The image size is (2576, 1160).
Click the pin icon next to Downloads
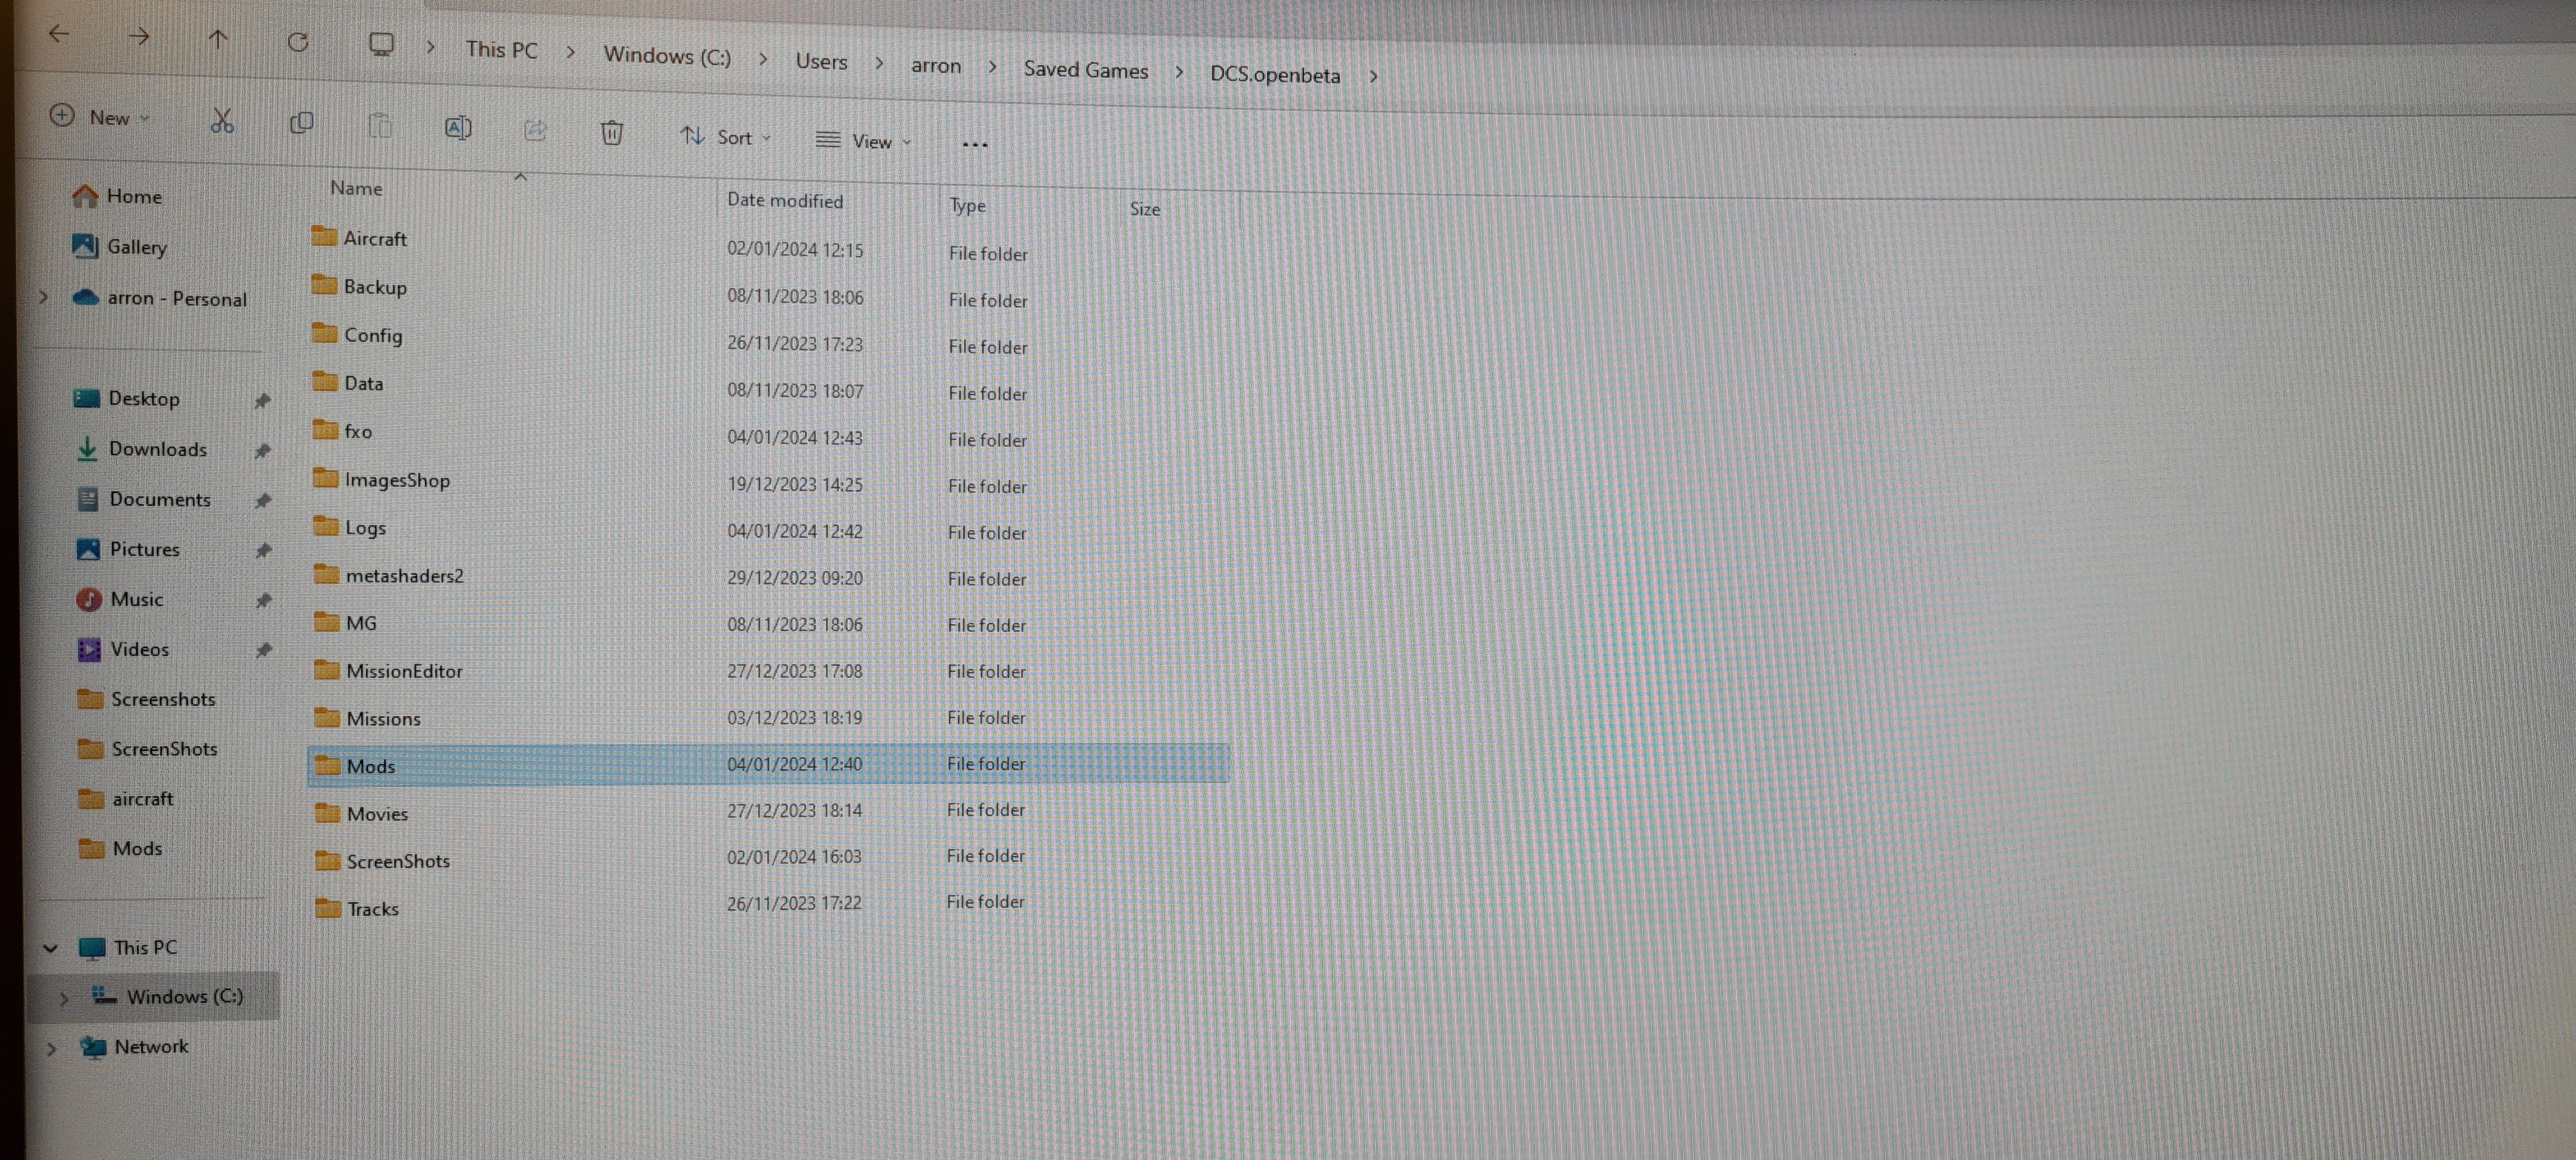[262, 451]
